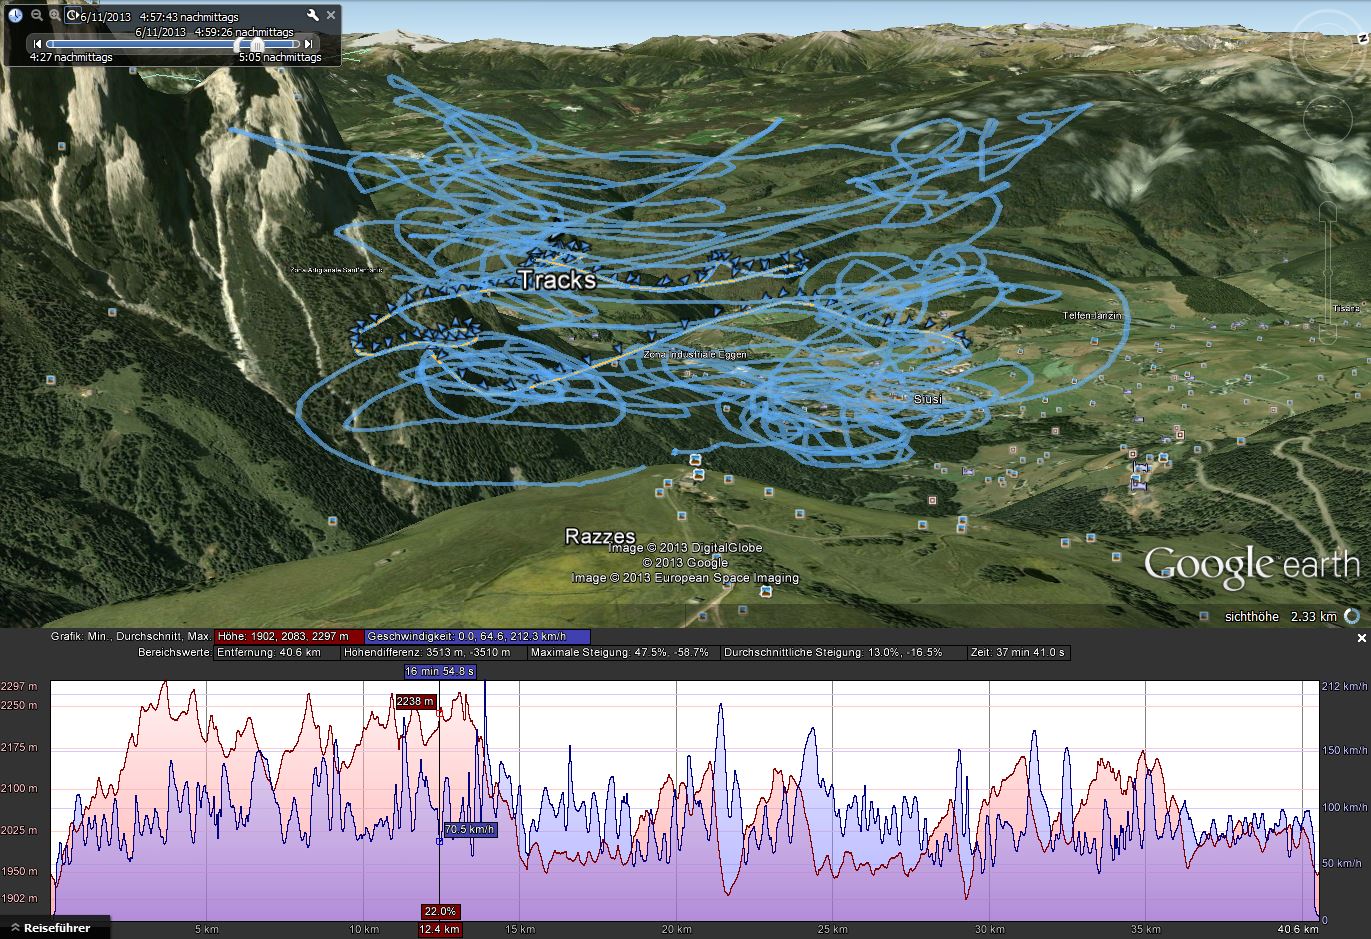1371x939 pixels.
Task: Jump to end of time range
Action: pyautogui.click(x=309, y=44)
